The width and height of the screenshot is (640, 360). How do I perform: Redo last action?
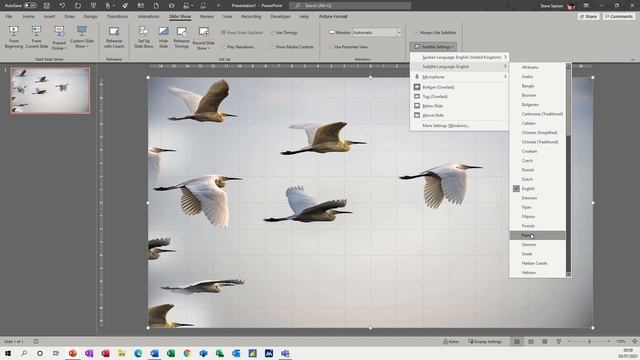point(78,5)
